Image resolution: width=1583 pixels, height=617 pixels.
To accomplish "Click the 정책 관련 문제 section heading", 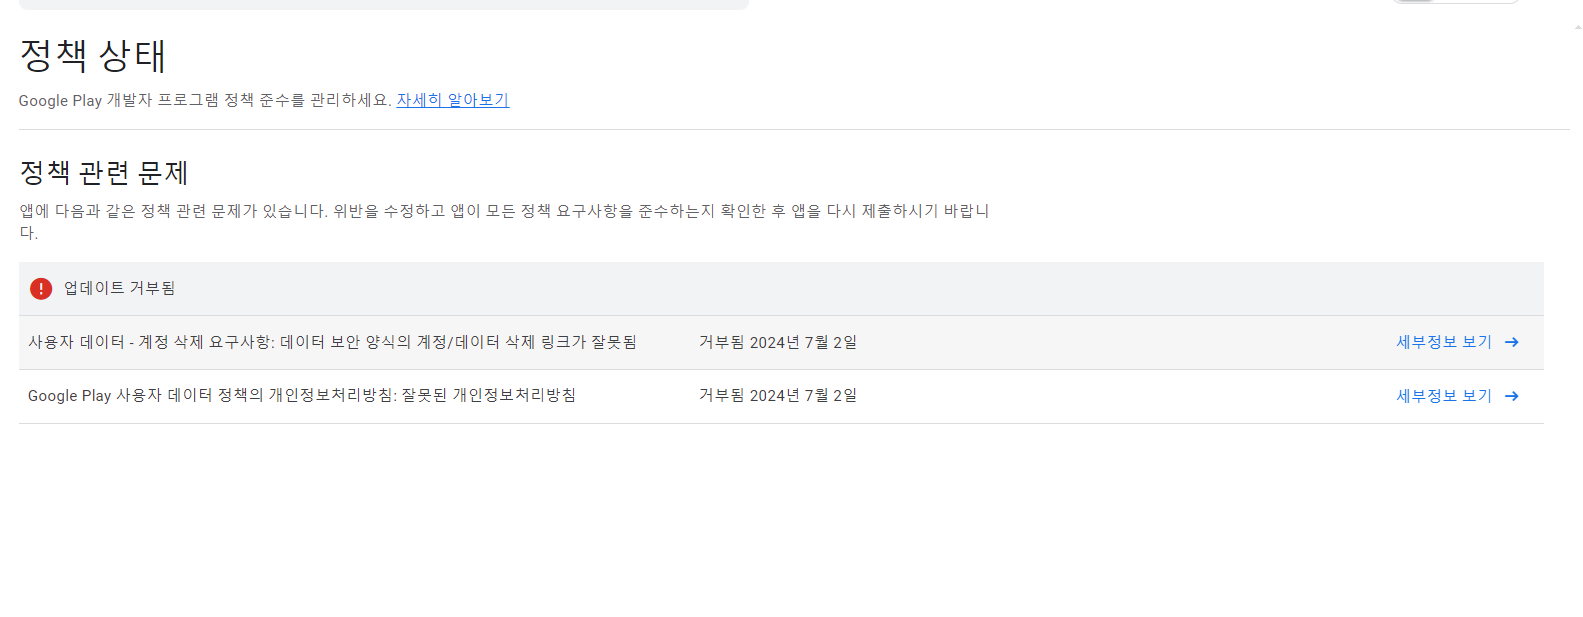I will click(104, 173).
